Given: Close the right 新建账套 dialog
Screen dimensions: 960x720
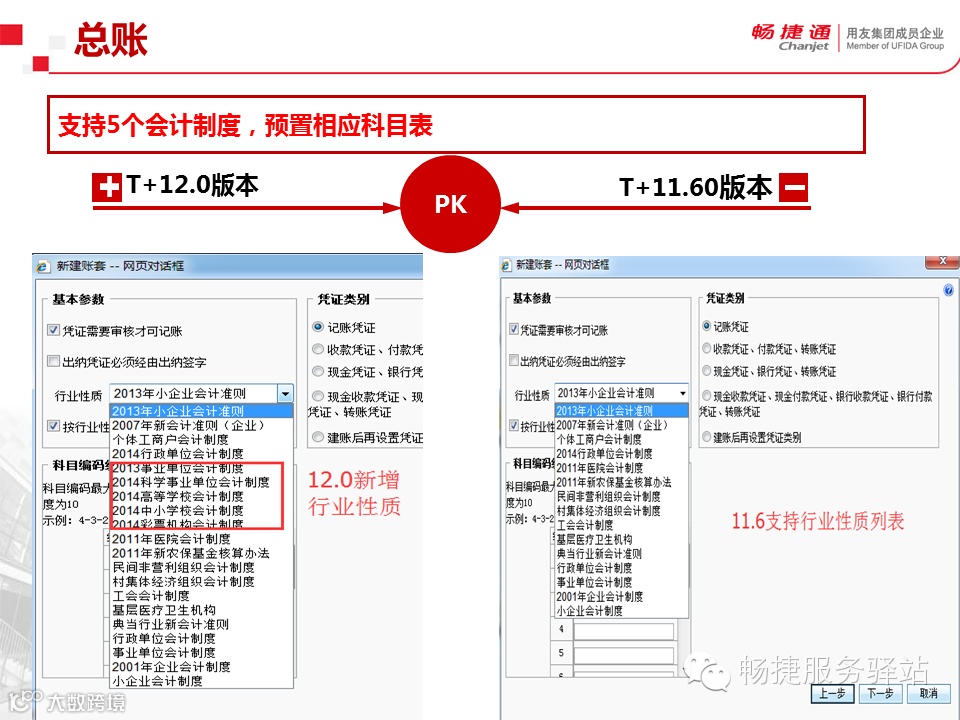Looking at the screenshot, I should (x=942, y=261).
